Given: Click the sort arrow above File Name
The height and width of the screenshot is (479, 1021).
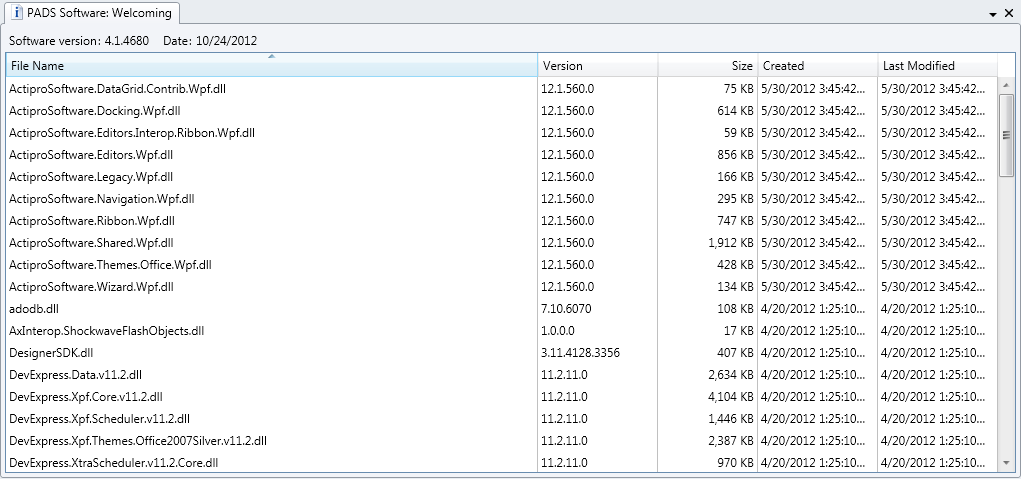Looking at the screenshot, I should pos(271,57).
